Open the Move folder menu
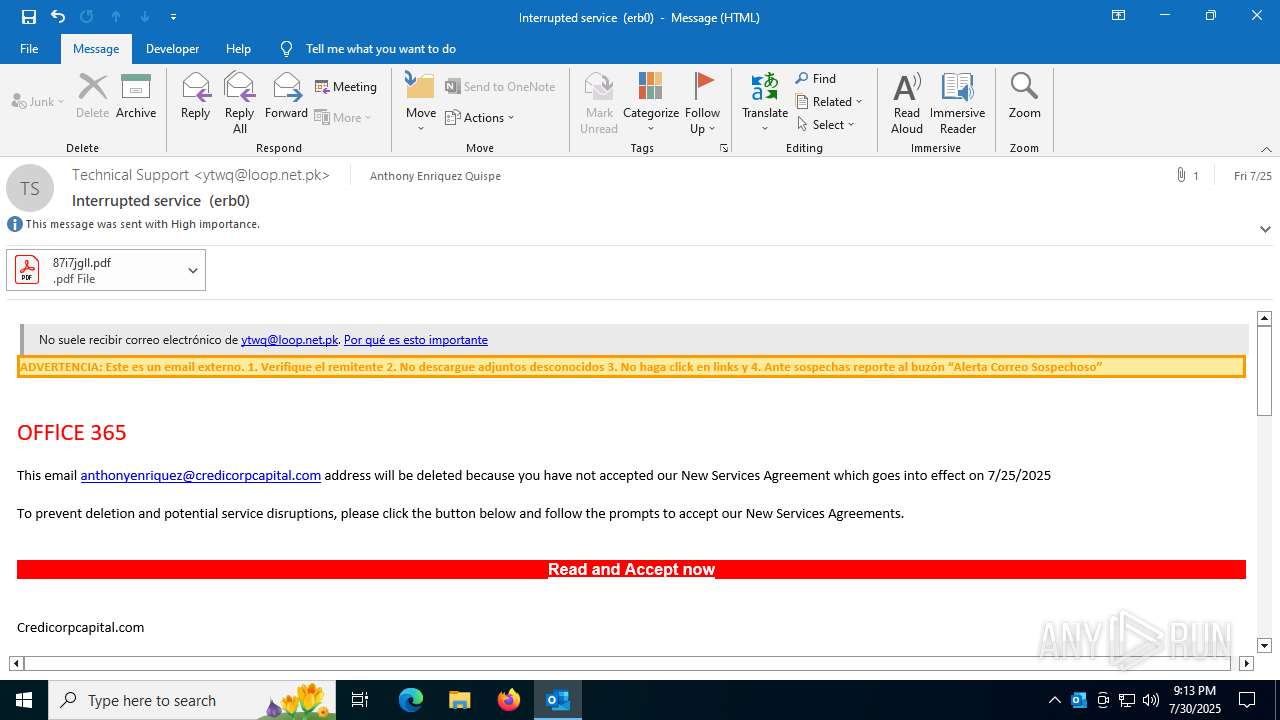1280x720 pixels. pos(421,102)
